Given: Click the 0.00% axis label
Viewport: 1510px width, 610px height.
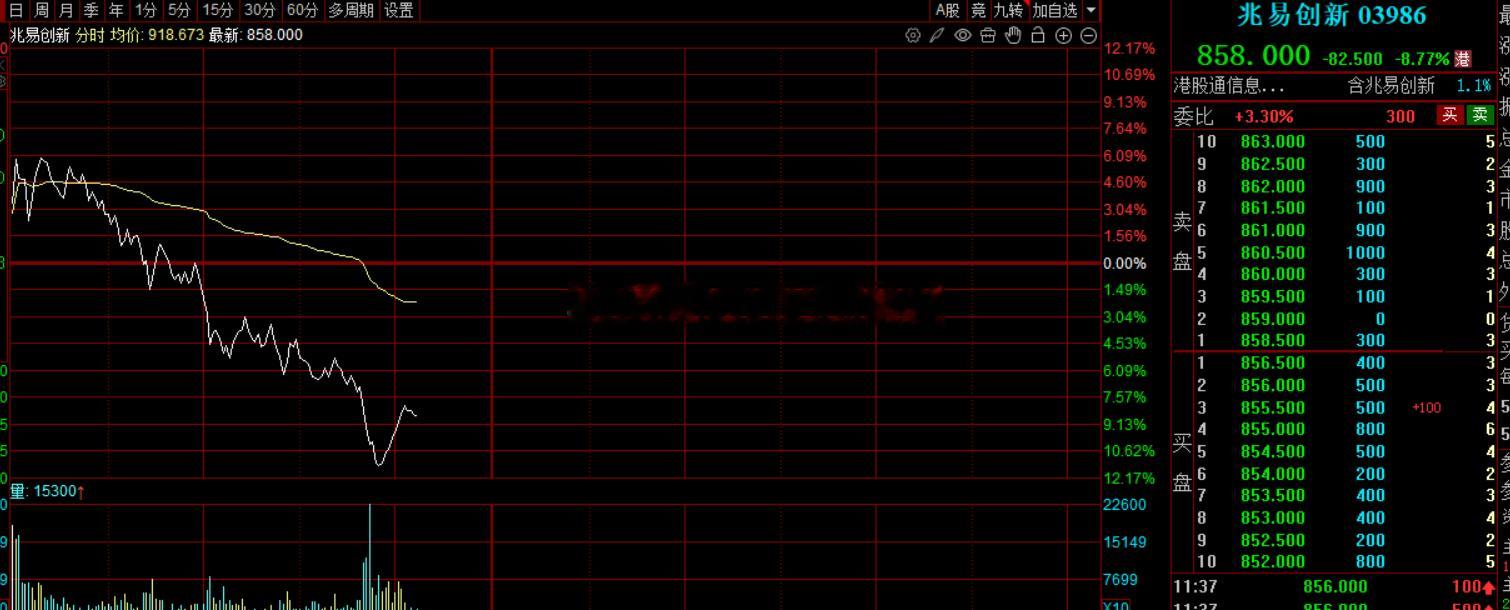Looking at the screenshot, I should coord(1124,264).
